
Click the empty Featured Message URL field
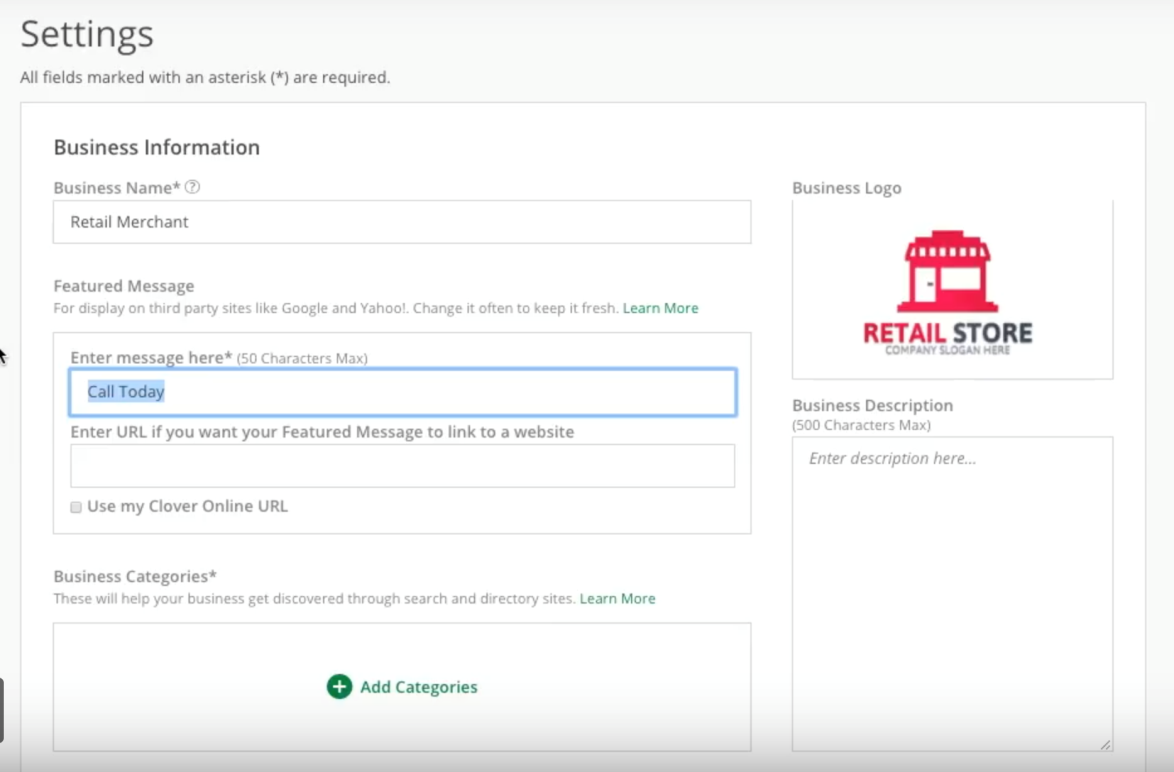tap(401, 466)
